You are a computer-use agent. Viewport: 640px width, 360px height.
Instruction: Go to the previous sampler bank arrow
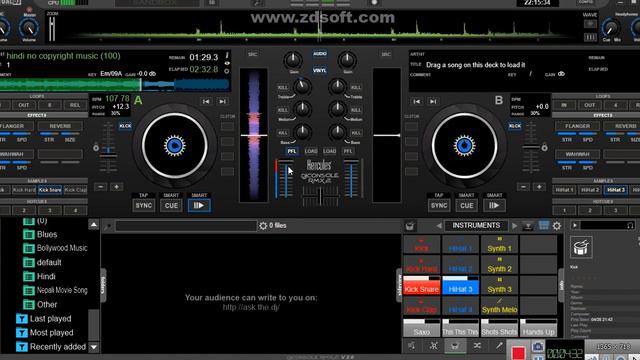(439, 226)
